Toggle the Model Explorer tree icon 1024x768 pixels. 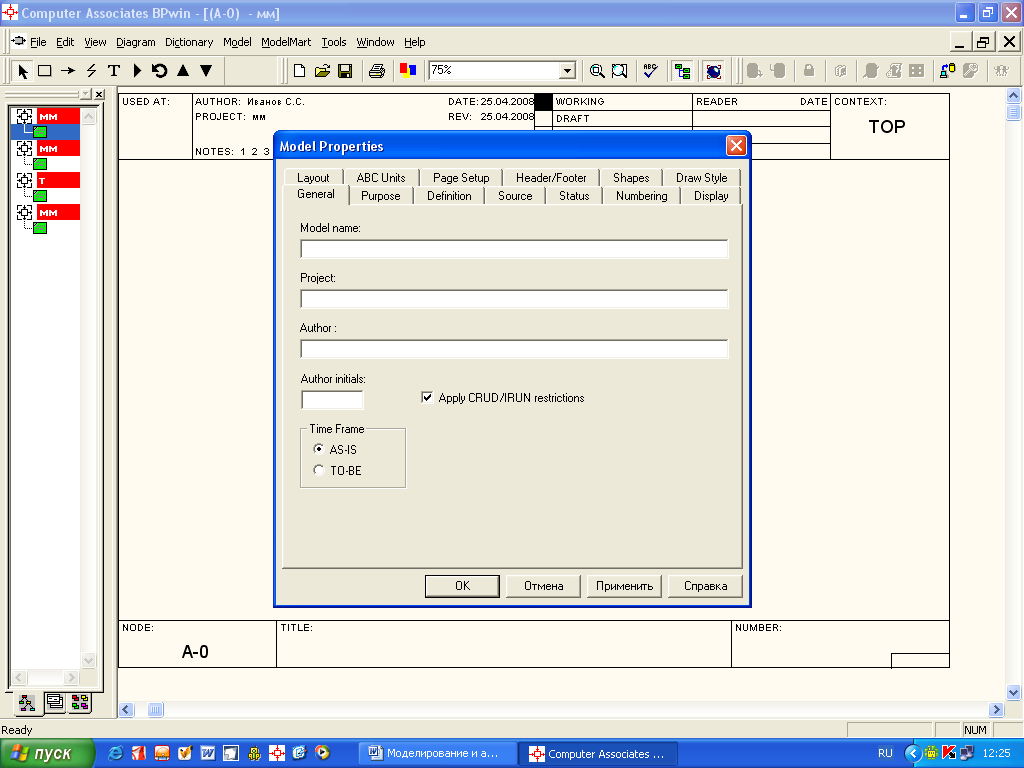[682, 71]
